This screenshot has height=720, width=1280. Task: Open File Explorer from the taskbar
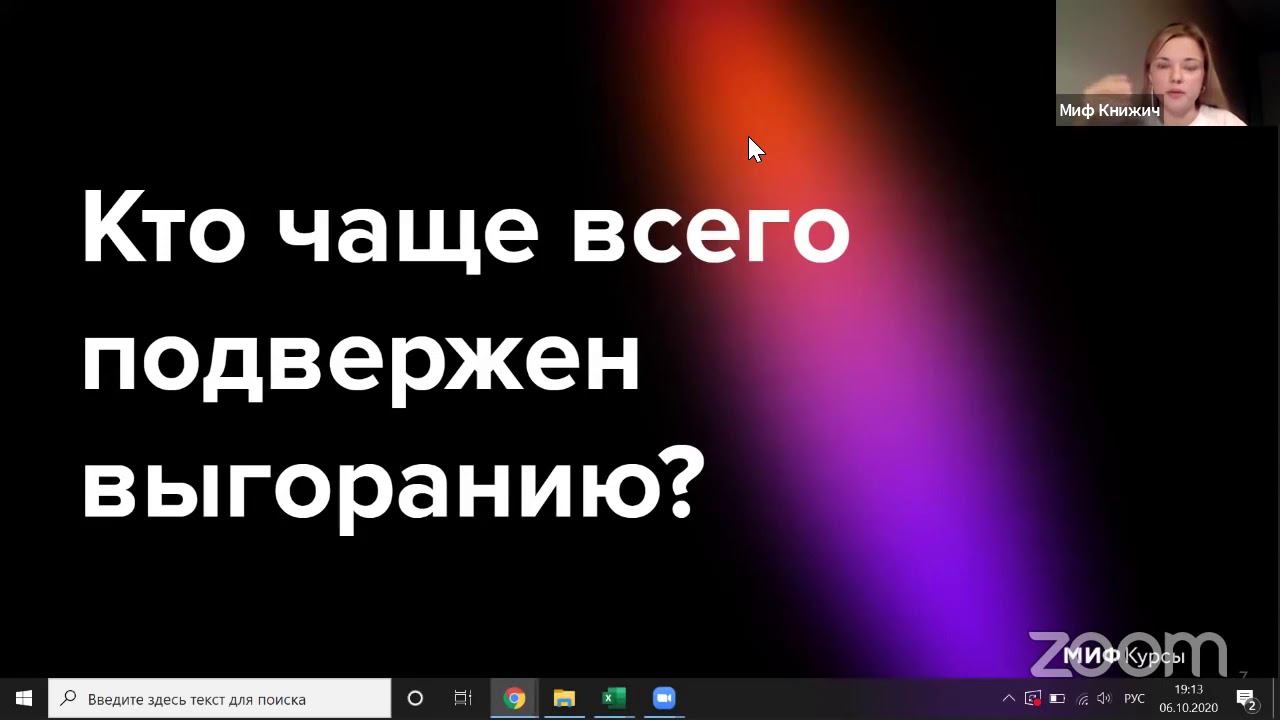tap(564, 698)
